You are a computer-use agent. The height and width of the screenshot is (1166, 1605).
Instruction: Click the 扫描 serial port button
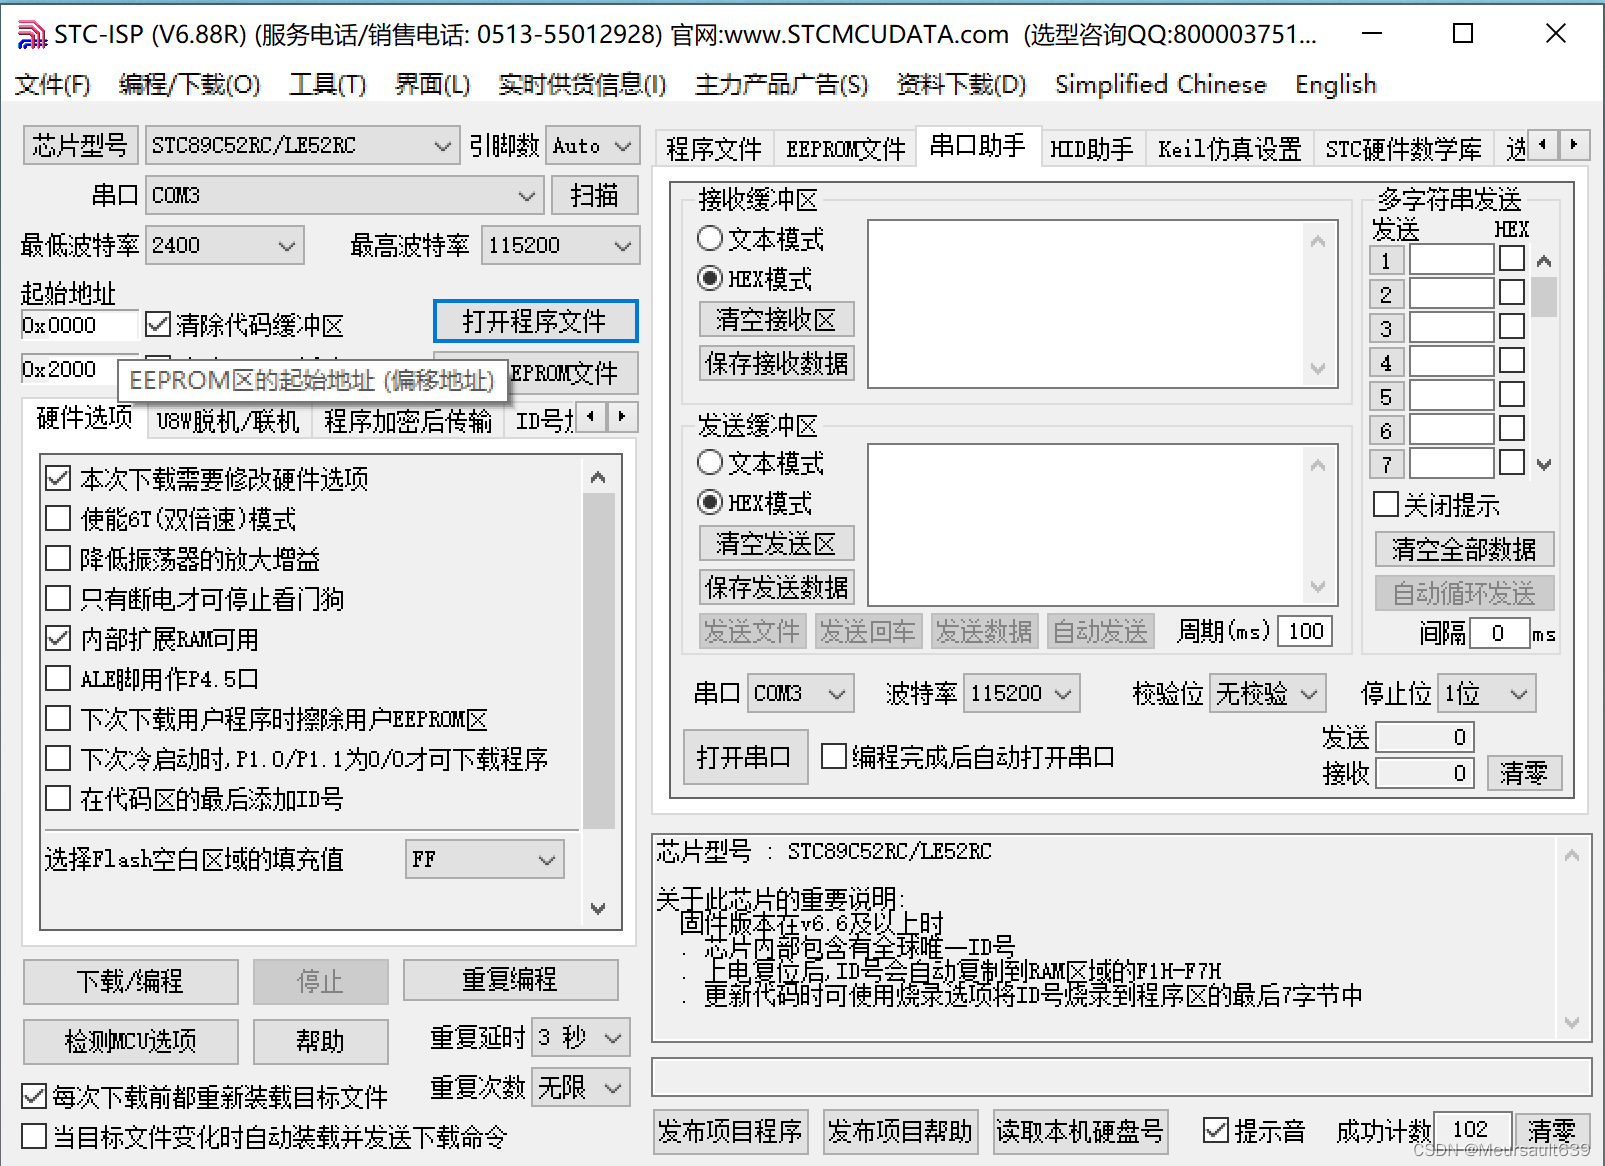coord(594,195)
